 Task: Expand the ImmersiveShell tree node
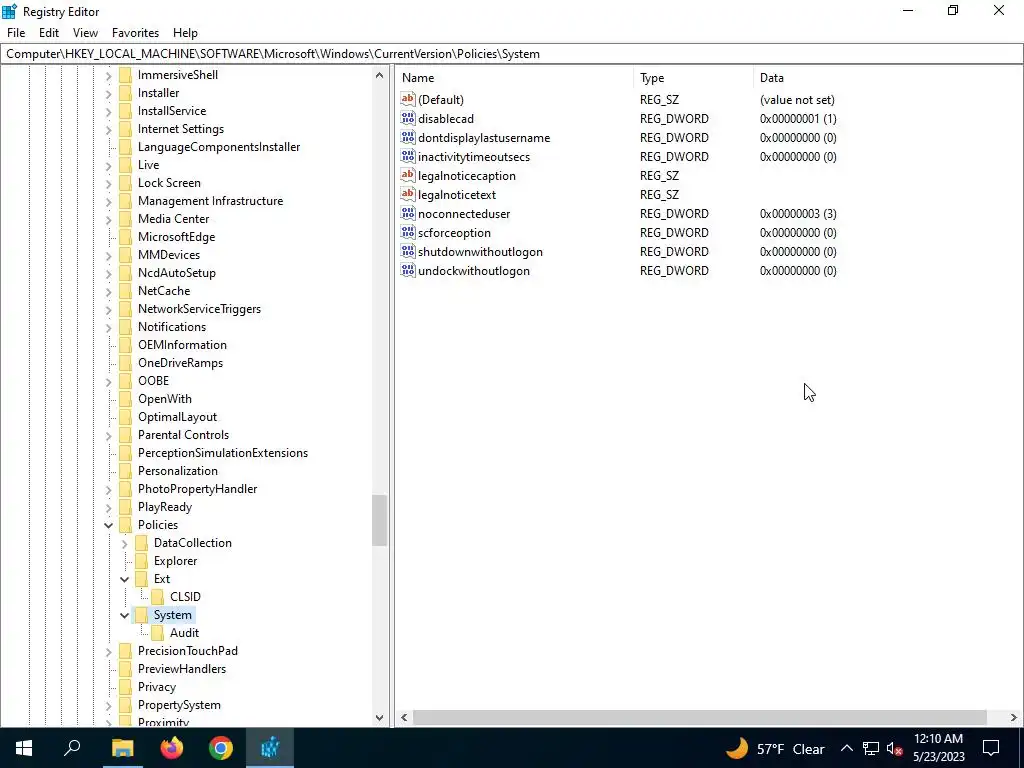point(108,76)
